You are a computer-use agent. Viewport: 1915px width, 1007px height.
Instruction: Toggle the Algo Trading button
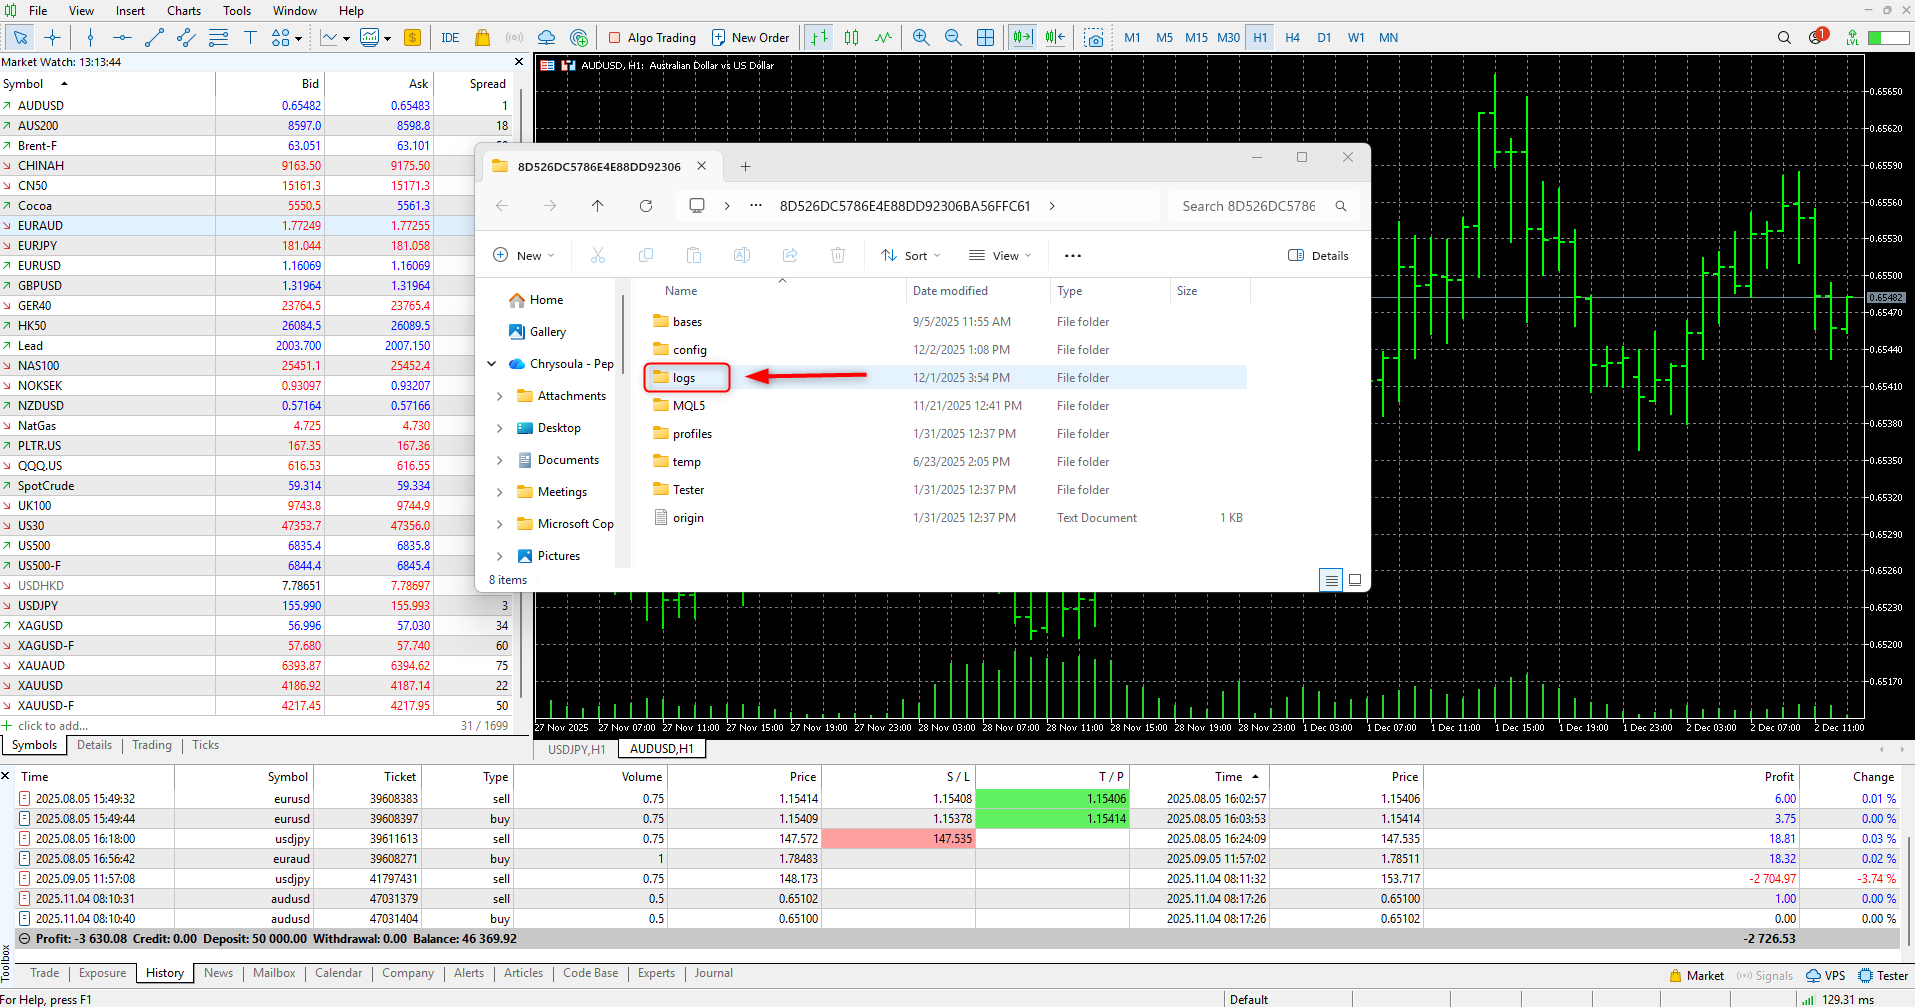click(652, 38)
